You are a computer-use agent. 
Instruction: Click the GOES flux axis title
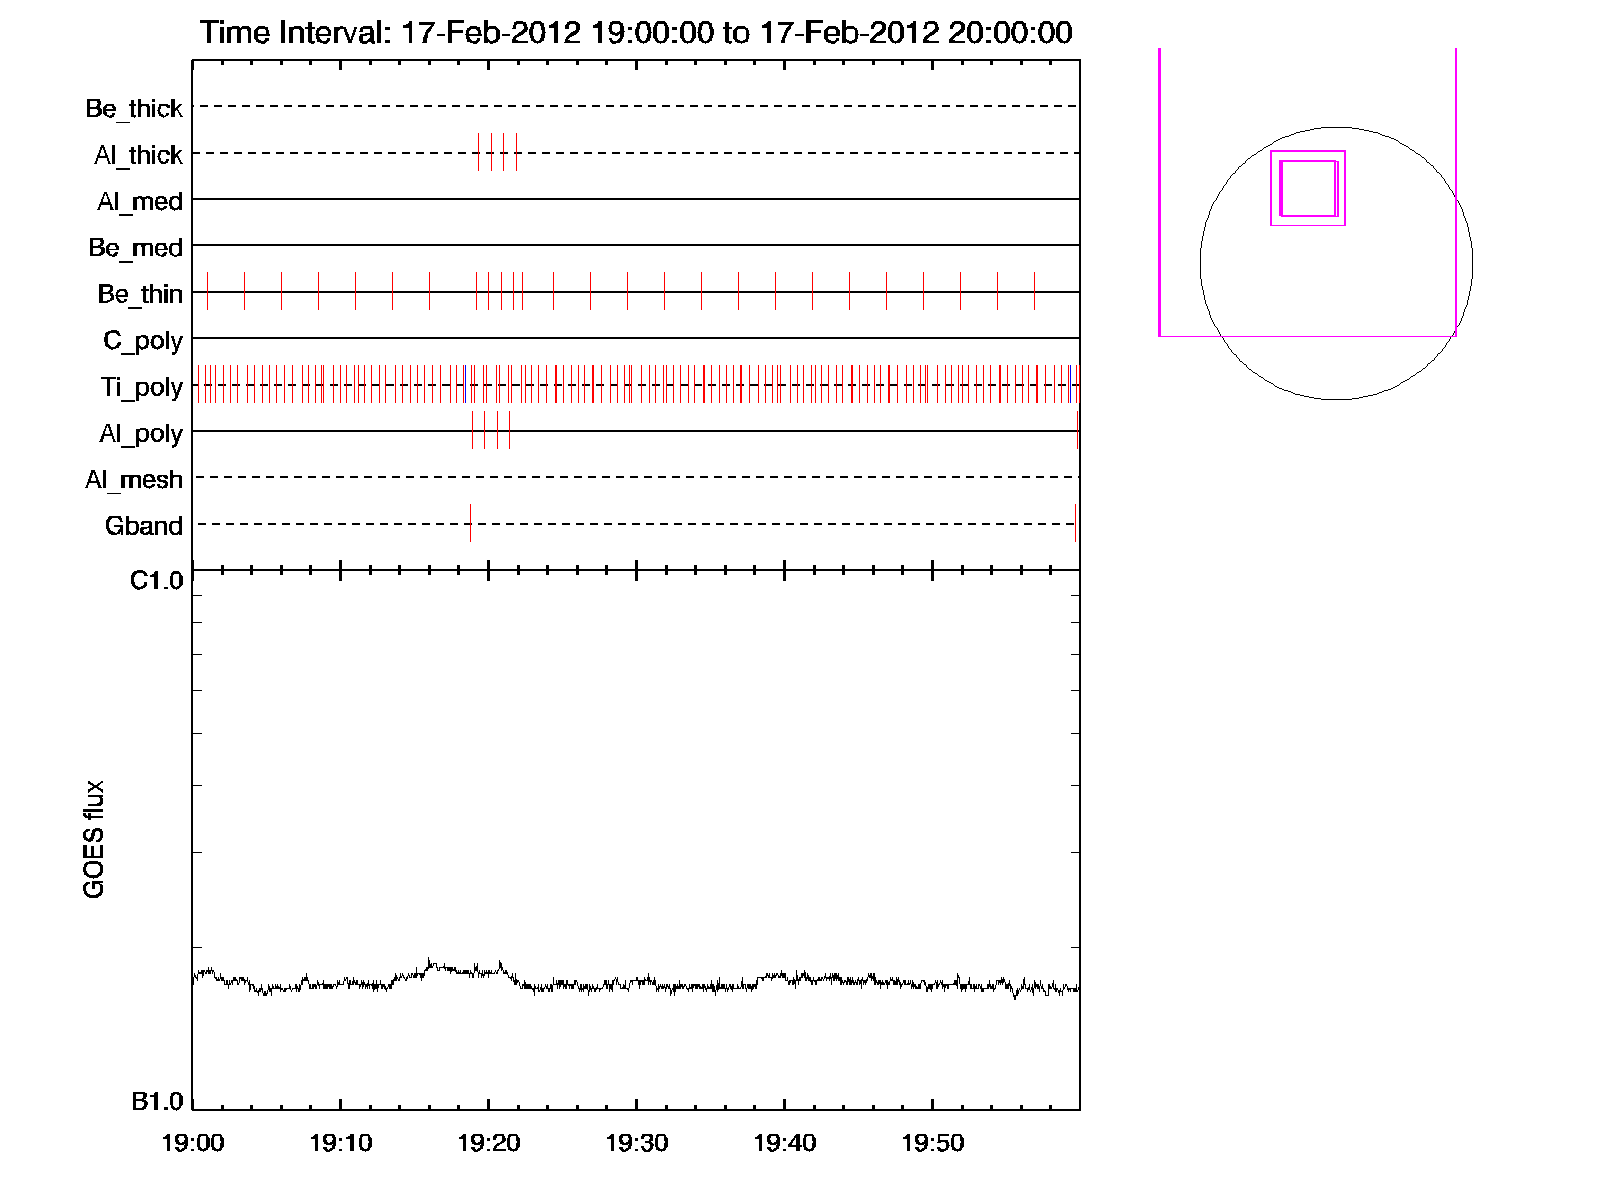94,839
